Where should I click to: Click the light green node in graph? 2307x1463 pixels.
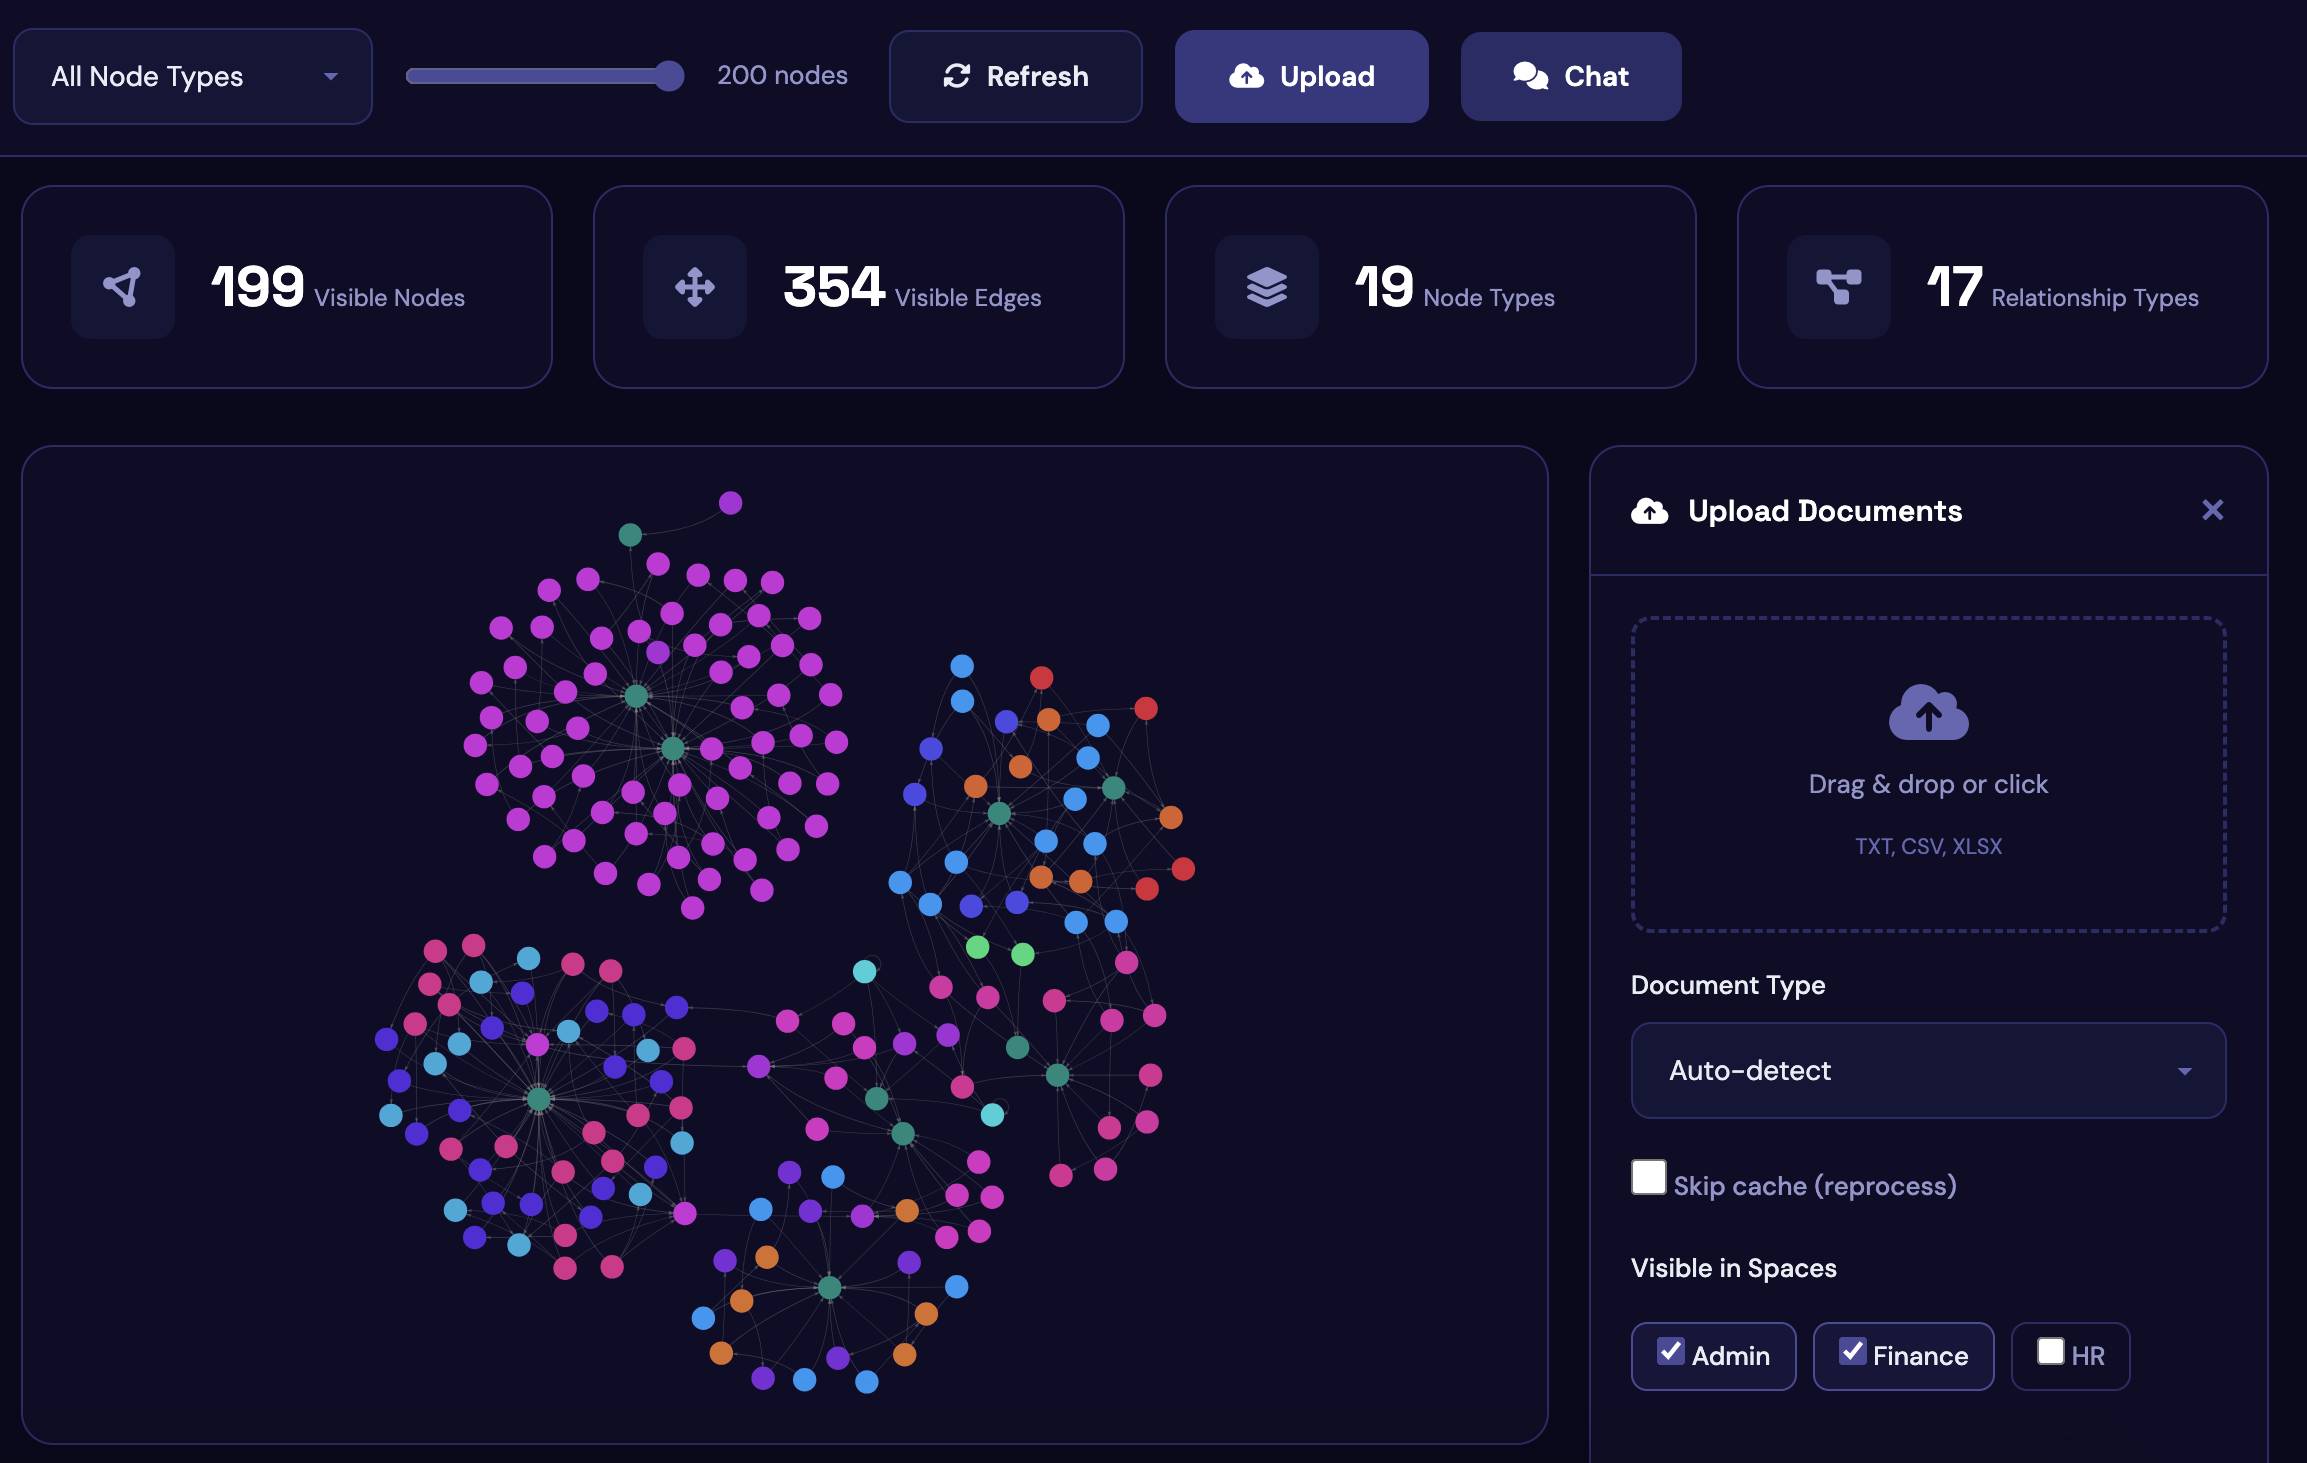(977, 946)
